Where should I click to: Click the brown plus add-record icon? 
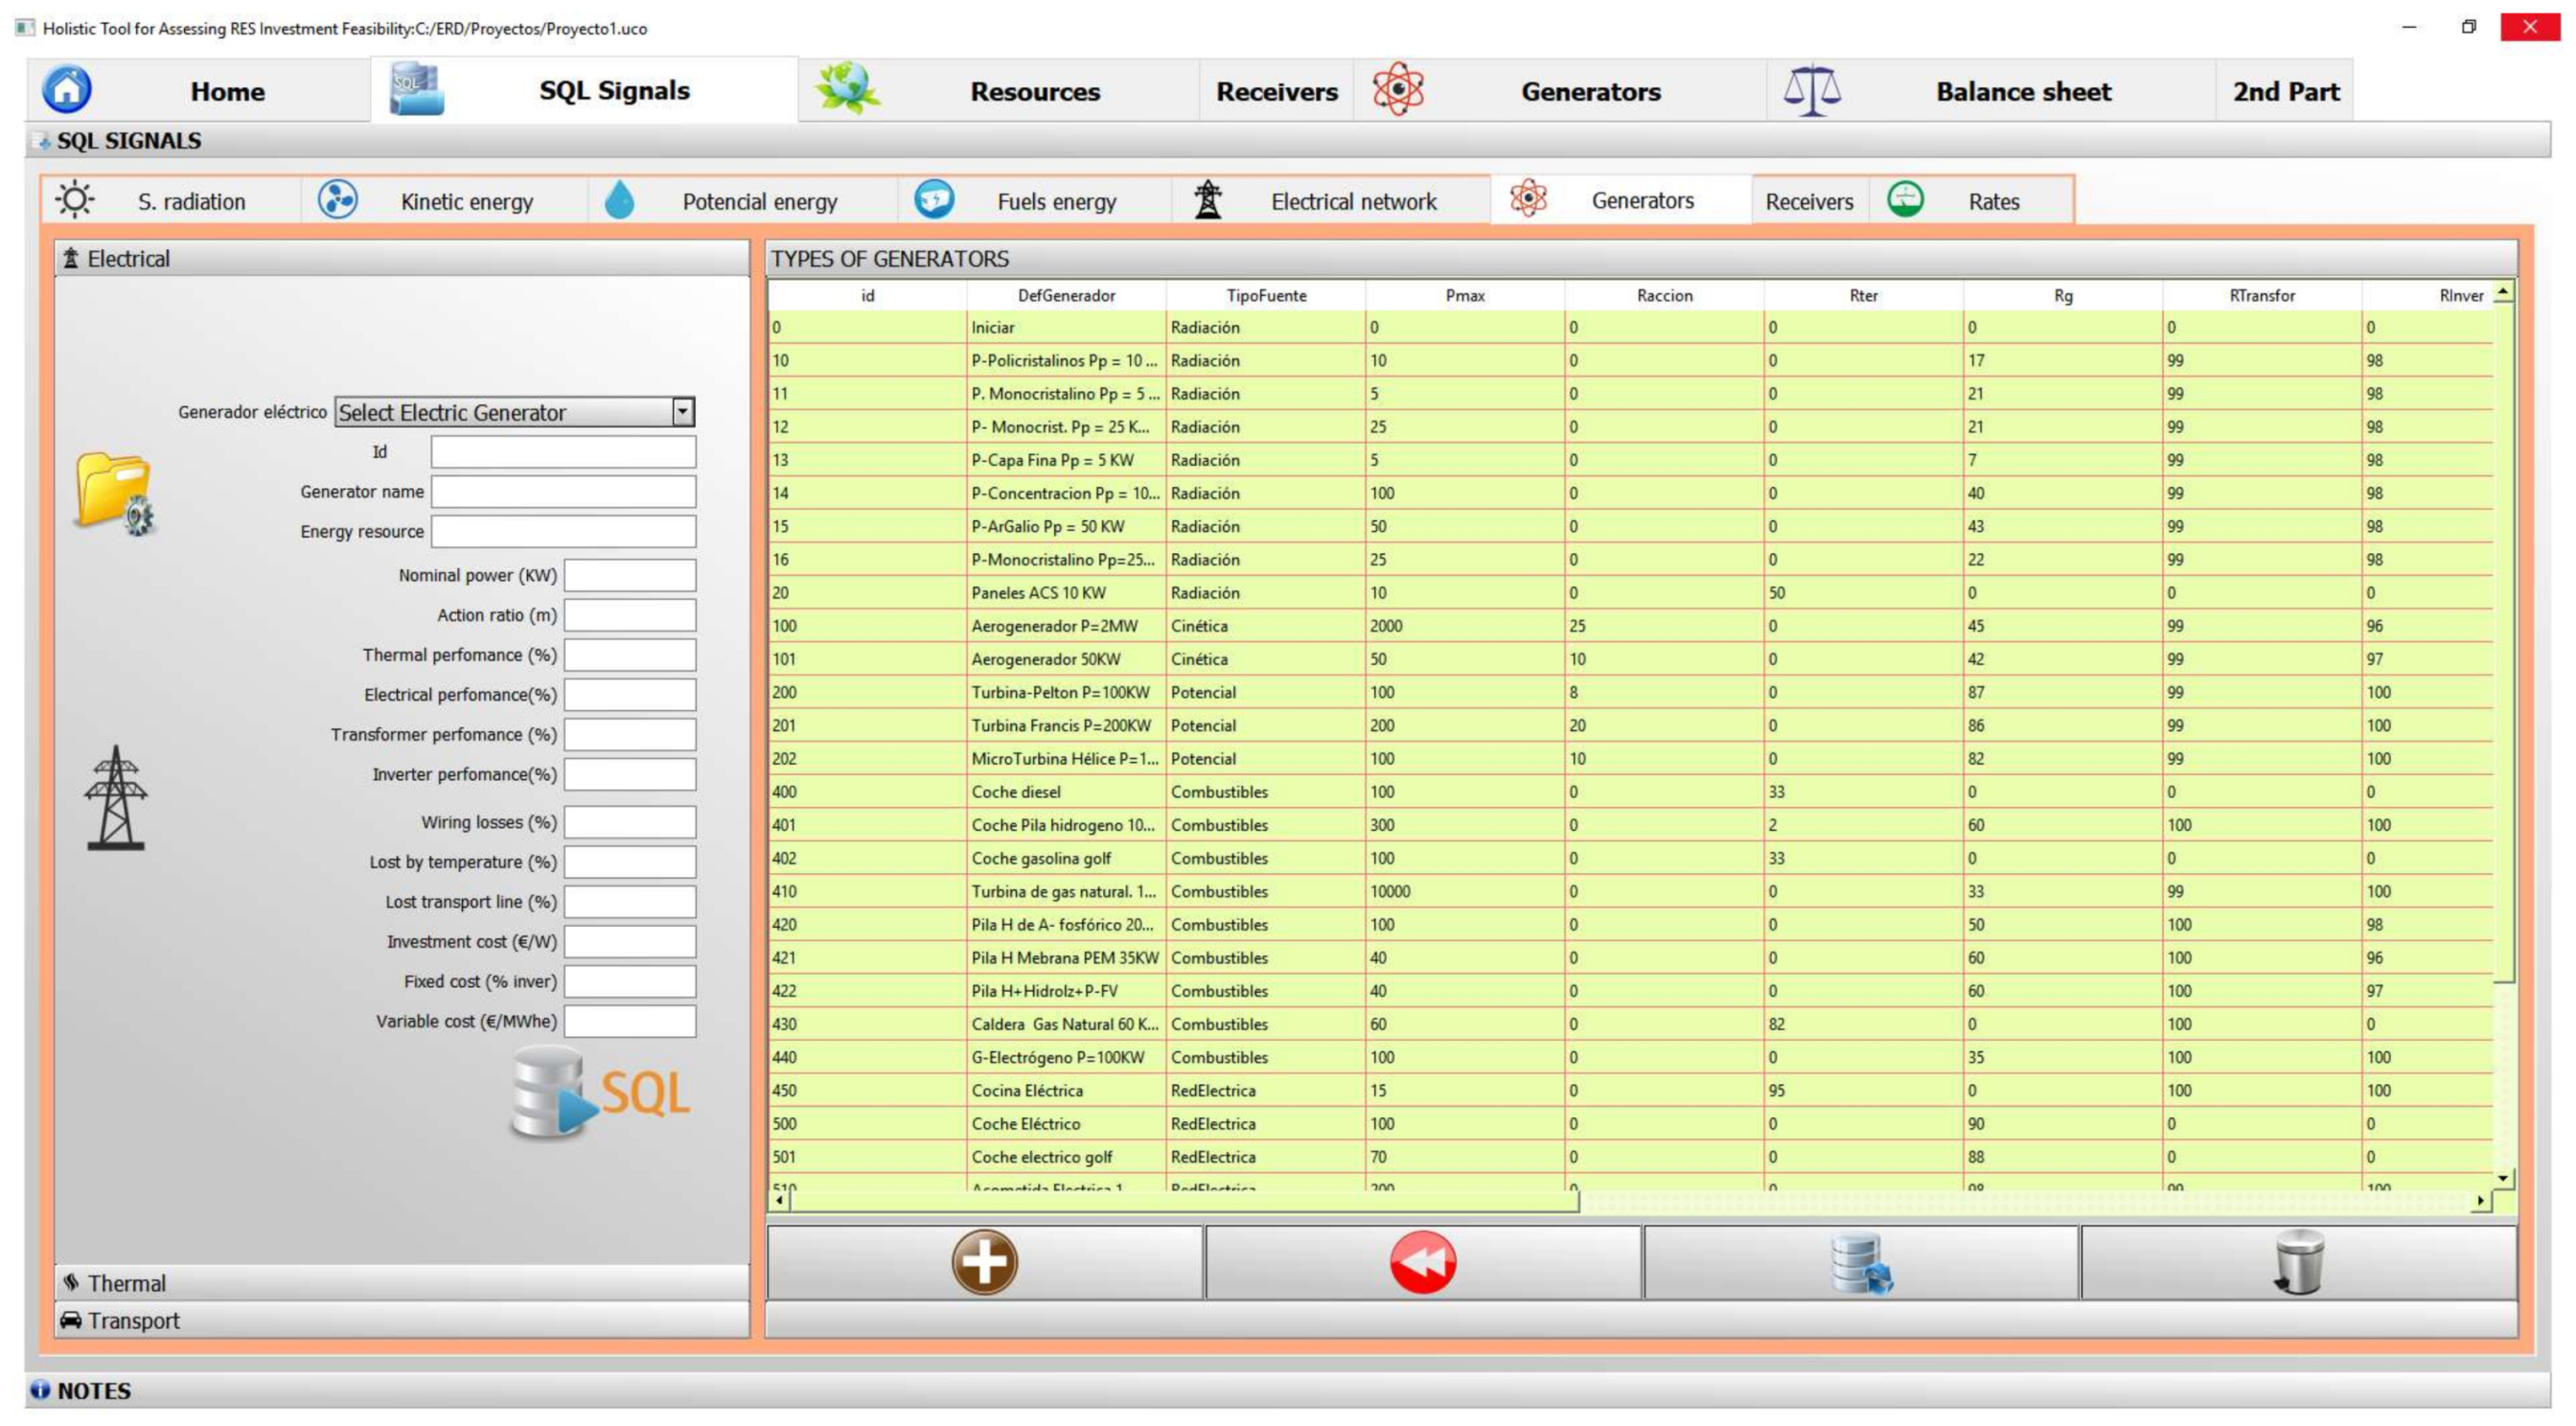tap(984, 1262)
